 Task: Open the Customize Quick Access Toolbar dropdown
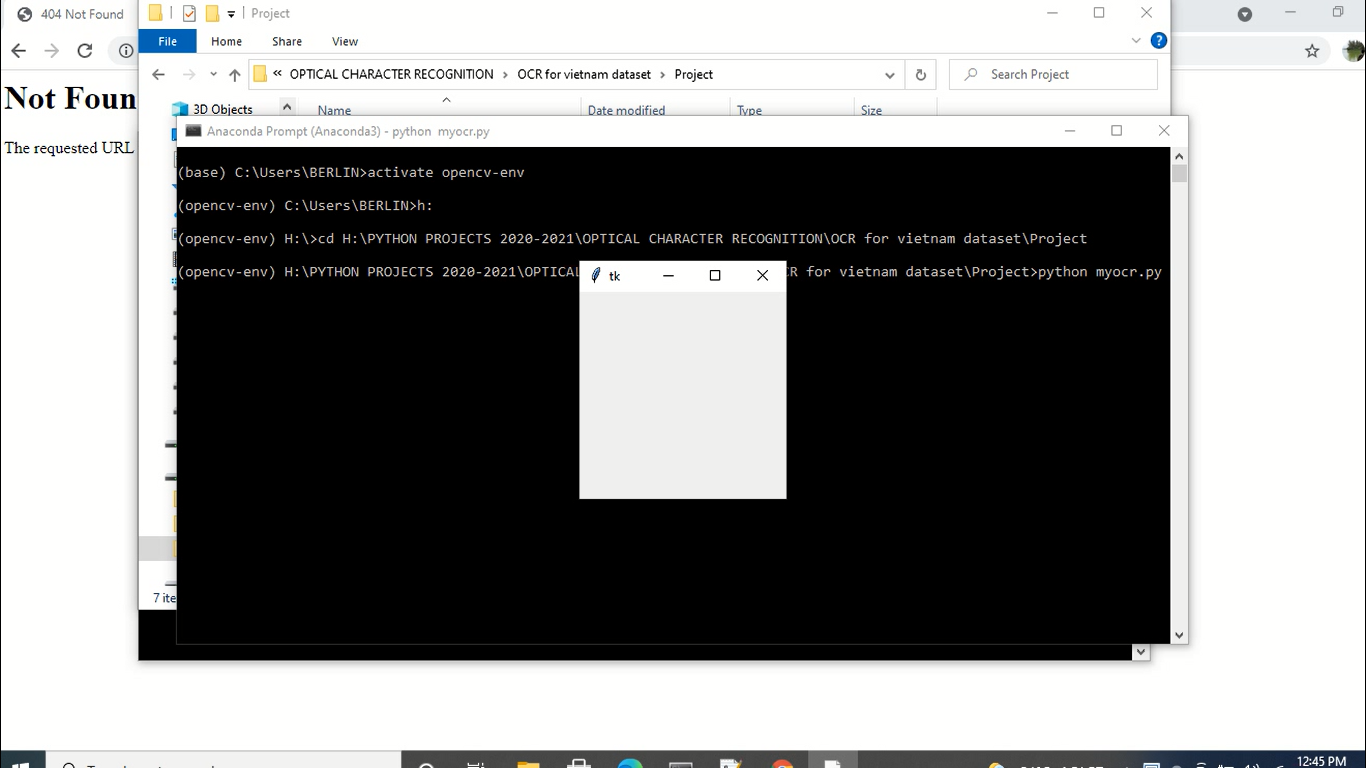[x=231, y=14]
